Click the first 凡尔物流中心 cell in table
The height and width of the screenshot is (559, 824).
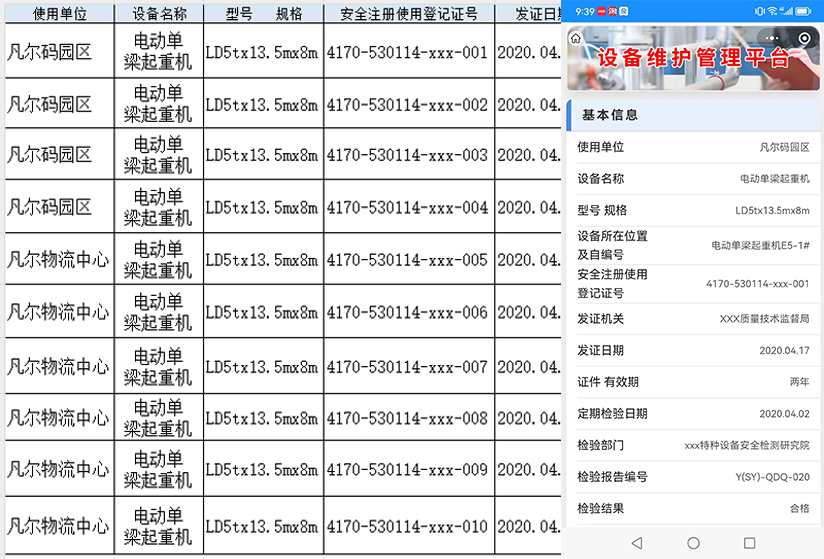(x=59, y=260)
